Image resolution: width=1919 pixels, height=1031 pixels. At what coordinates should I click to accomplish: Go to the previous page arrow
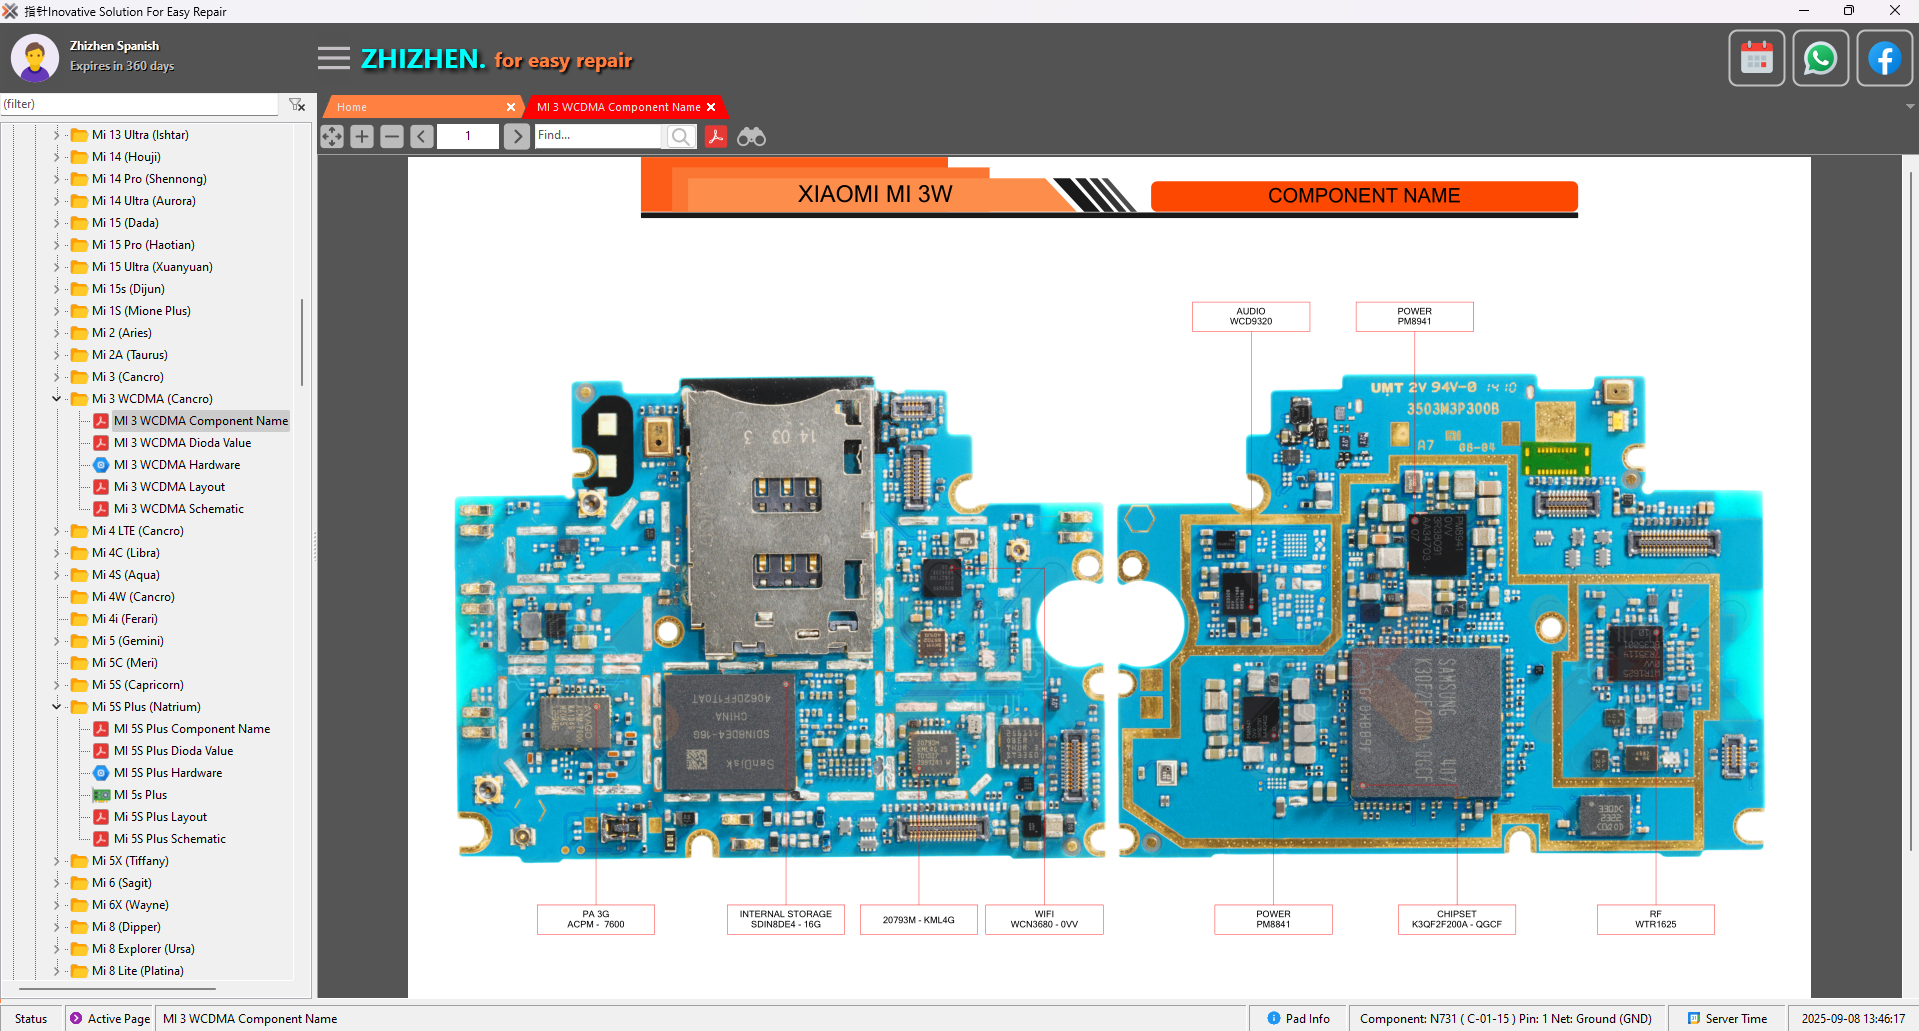(x=422, y=137)
